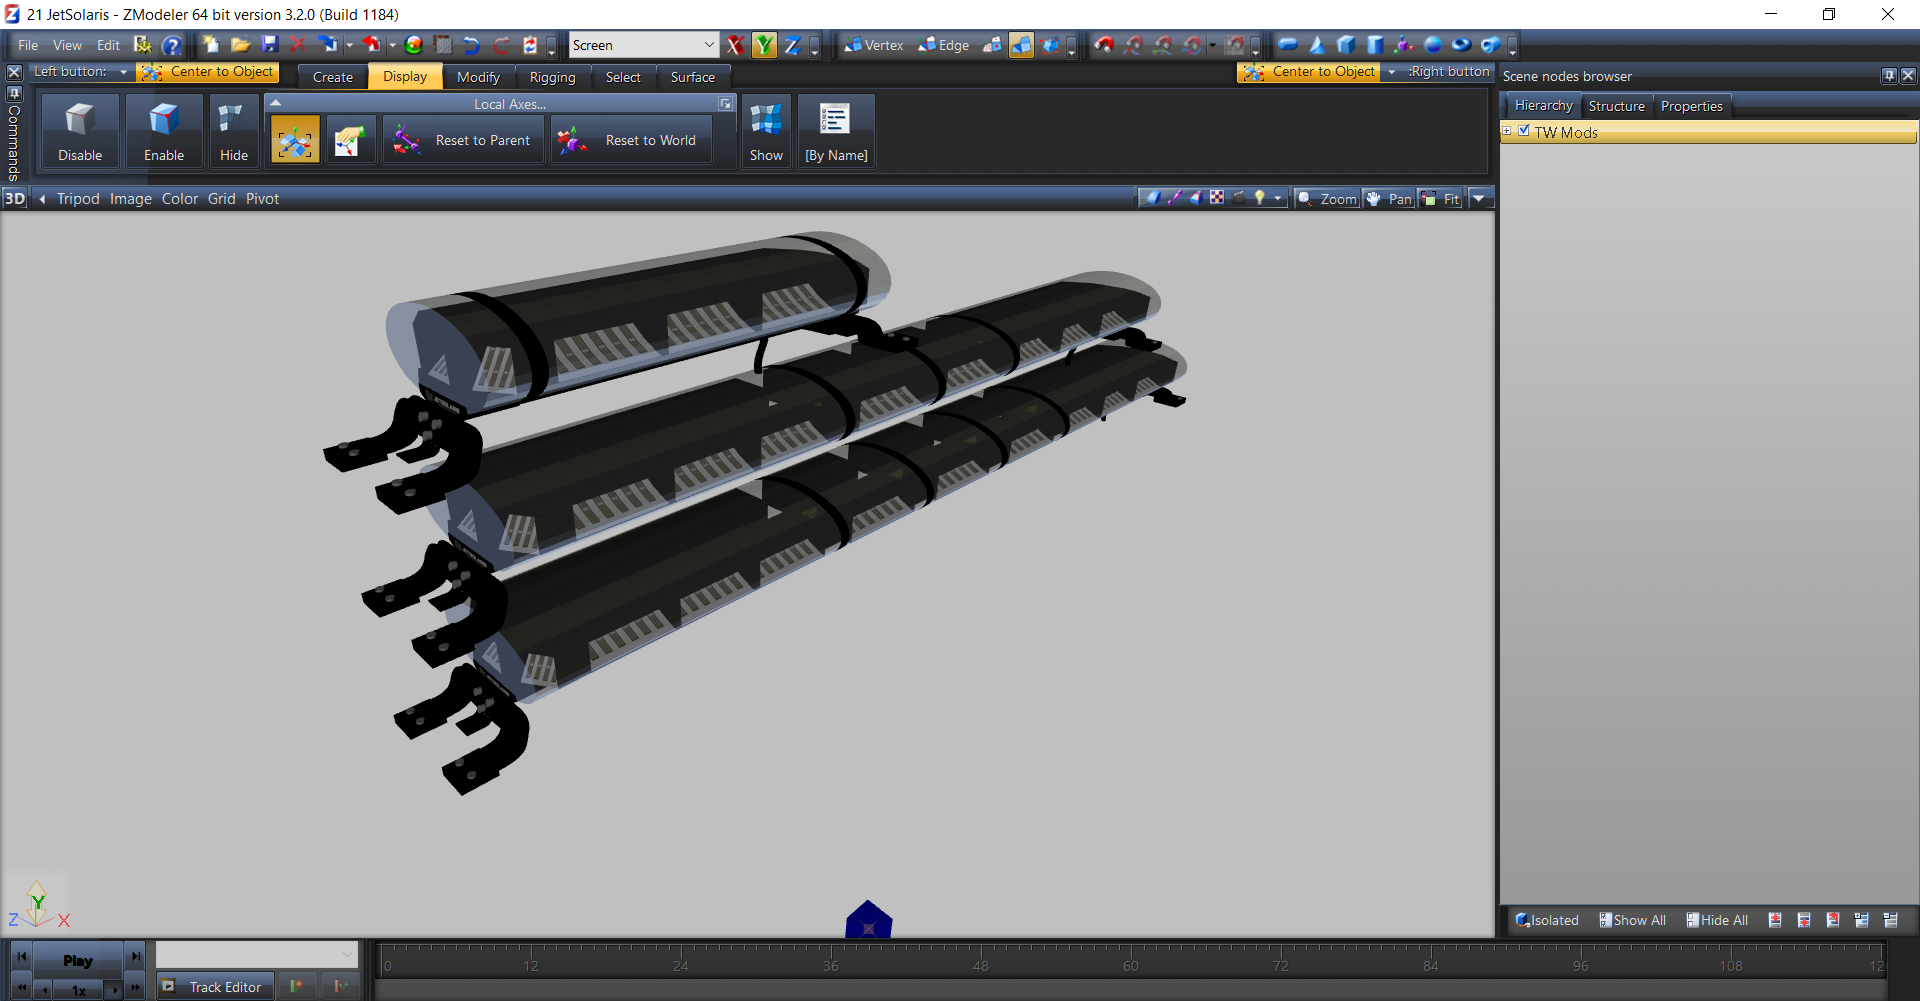Click the torus primitive icon
The width and height of the screenshot is (1920, 1001).
[1461, 45]
